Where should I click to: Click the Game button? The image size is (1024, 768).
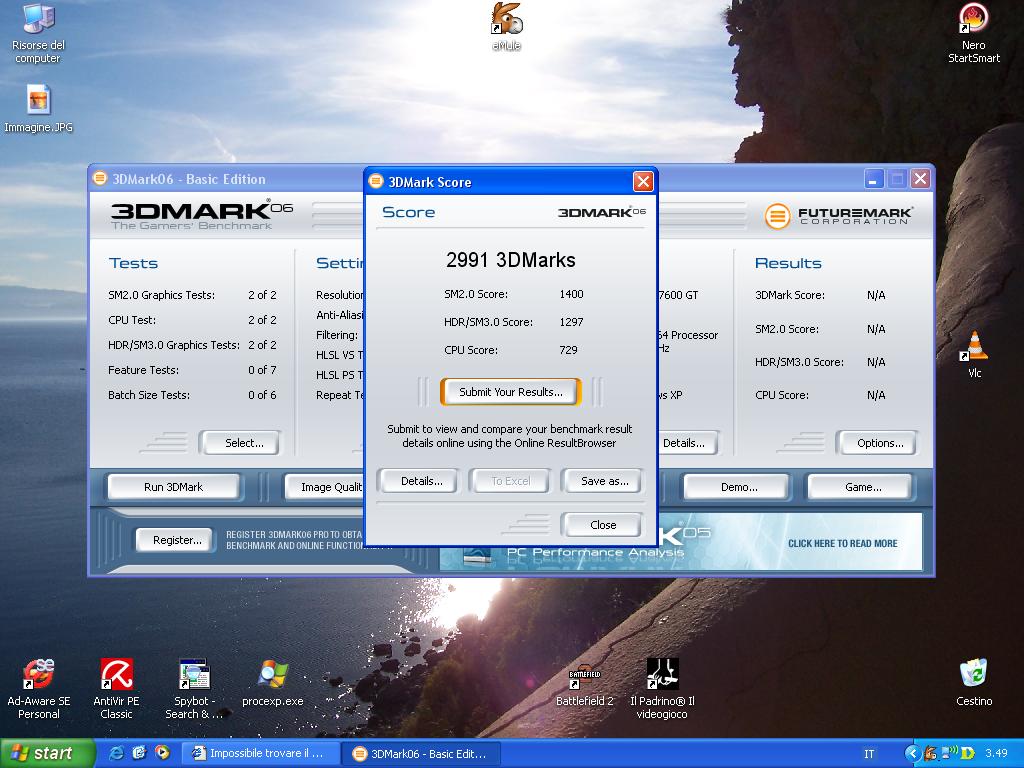(861, 487)
